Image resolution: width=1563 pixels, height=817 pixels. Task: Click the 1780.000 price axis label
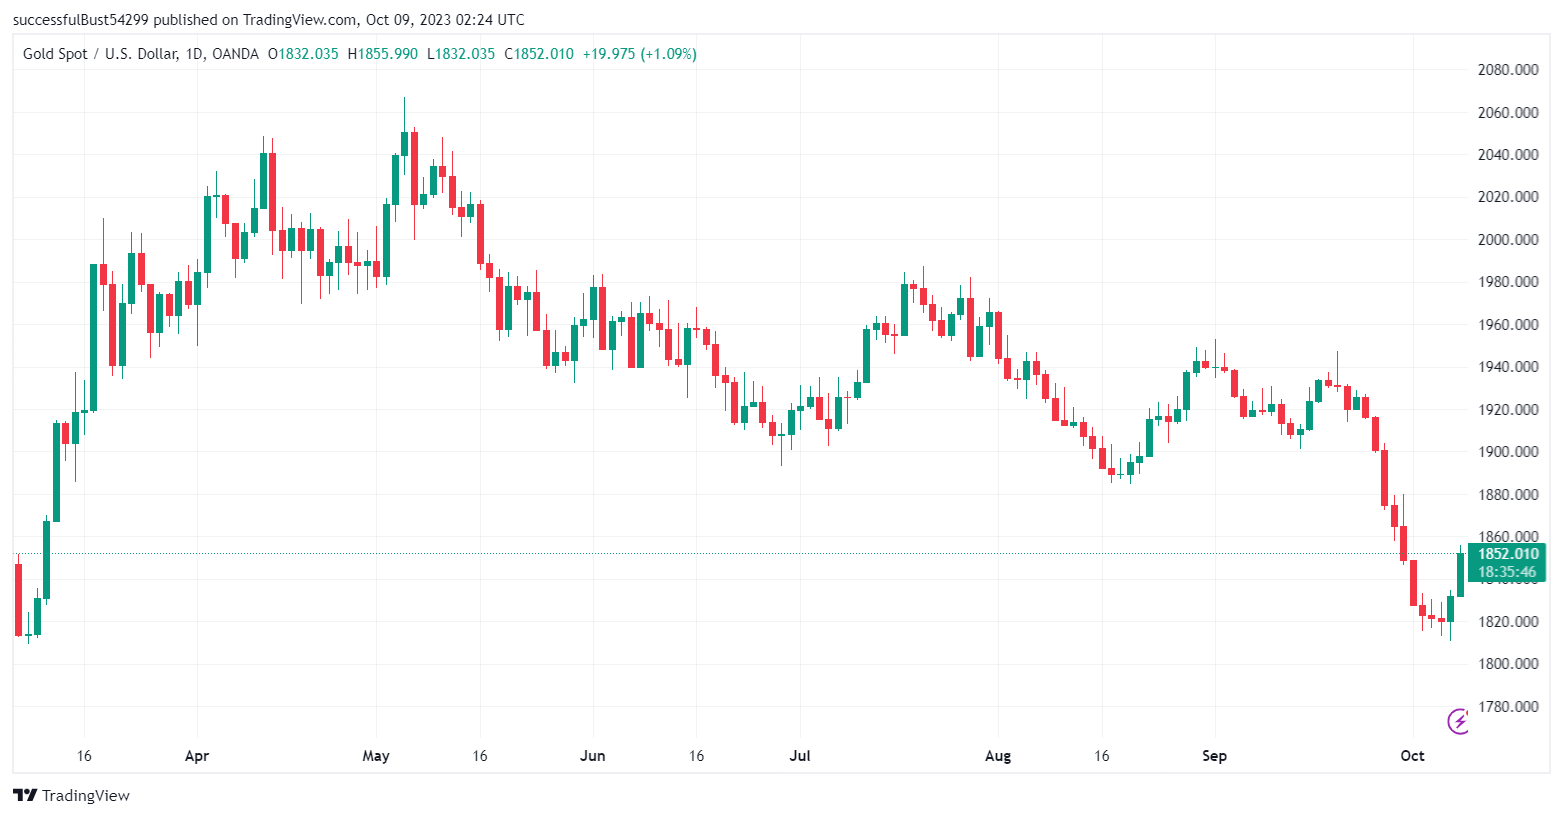[1508, 706]
